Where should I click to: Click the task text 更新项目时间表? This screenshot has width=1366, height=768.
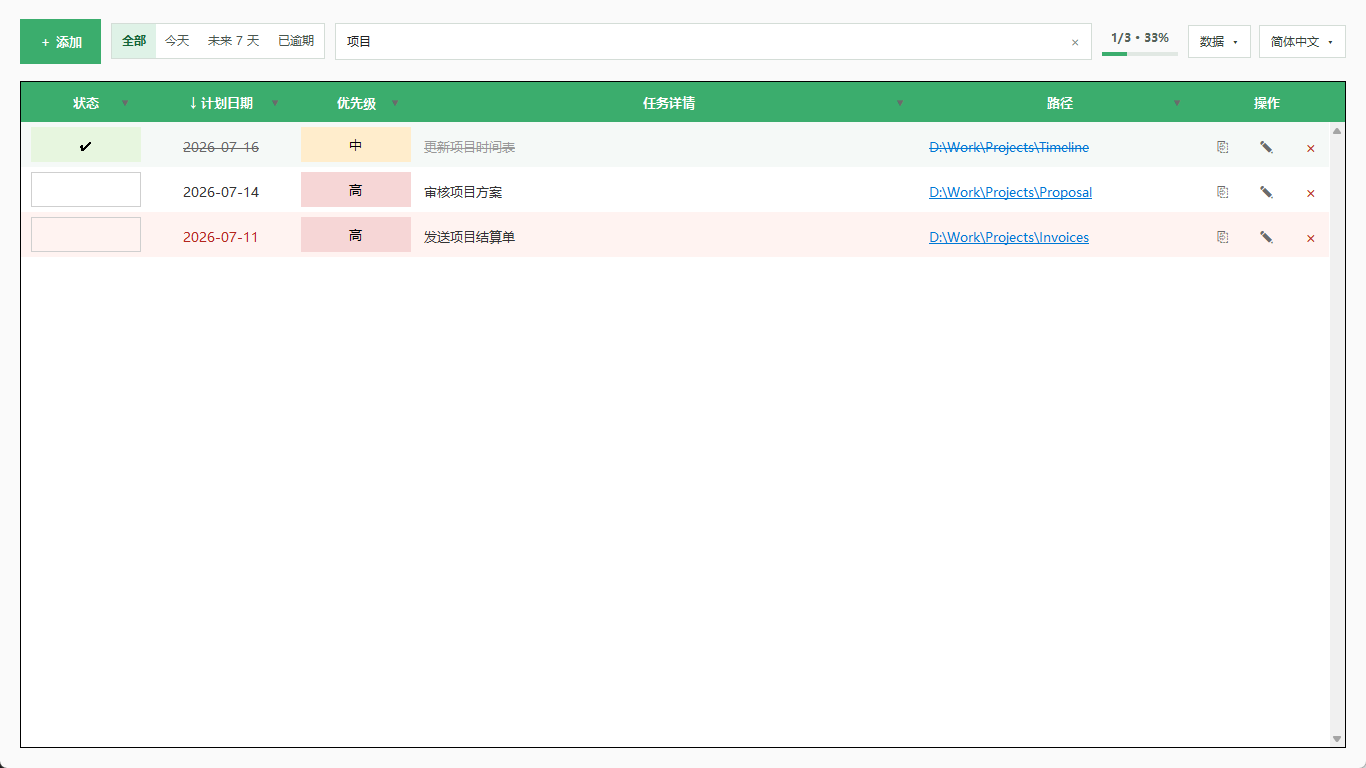[470, 147]
